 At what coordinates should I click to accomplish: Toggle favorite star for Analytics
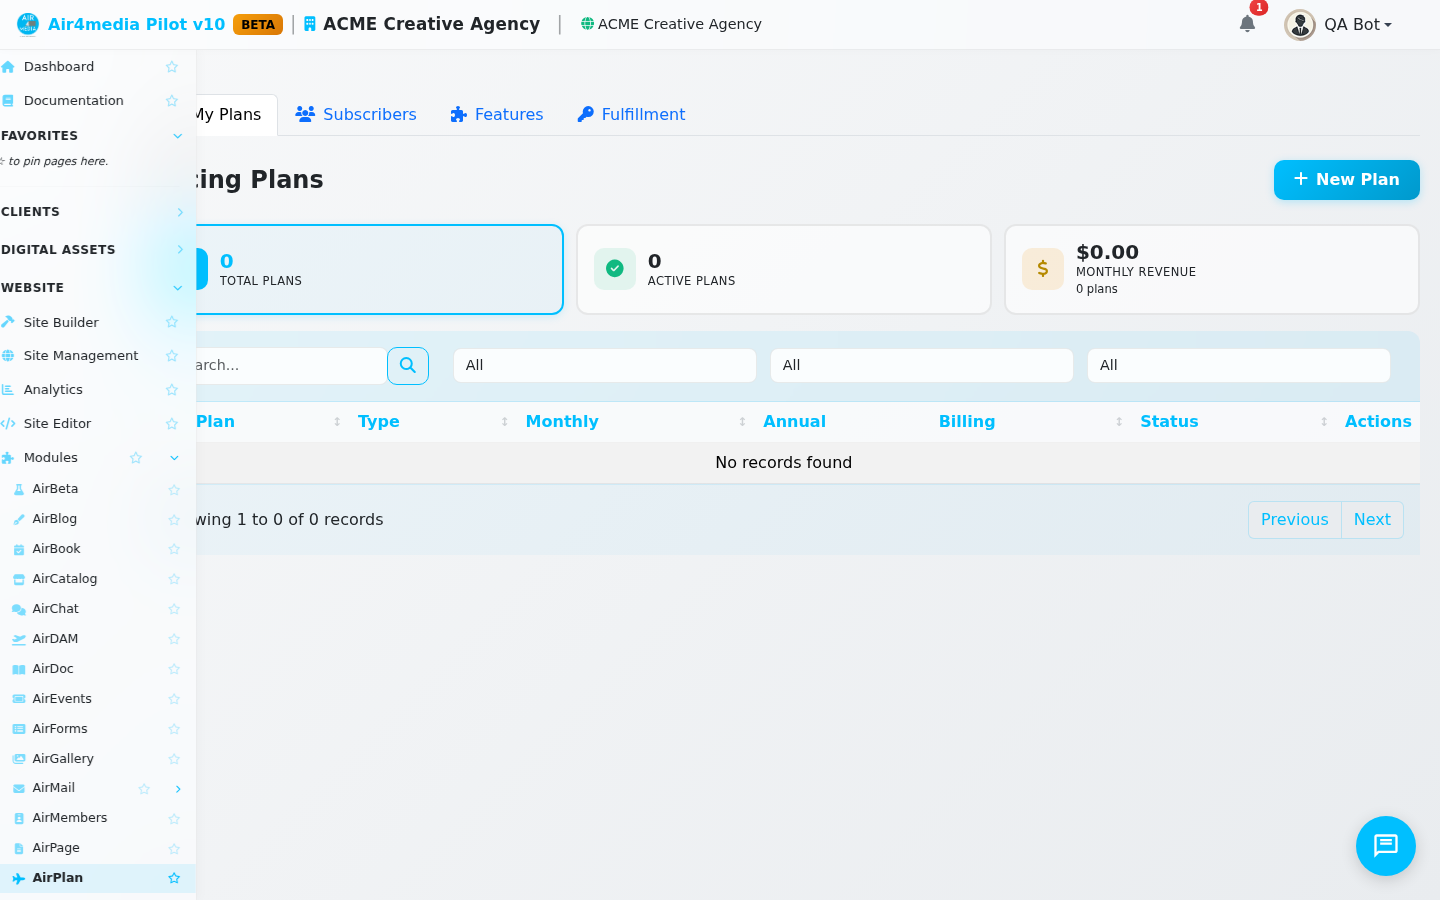point(172,390)
